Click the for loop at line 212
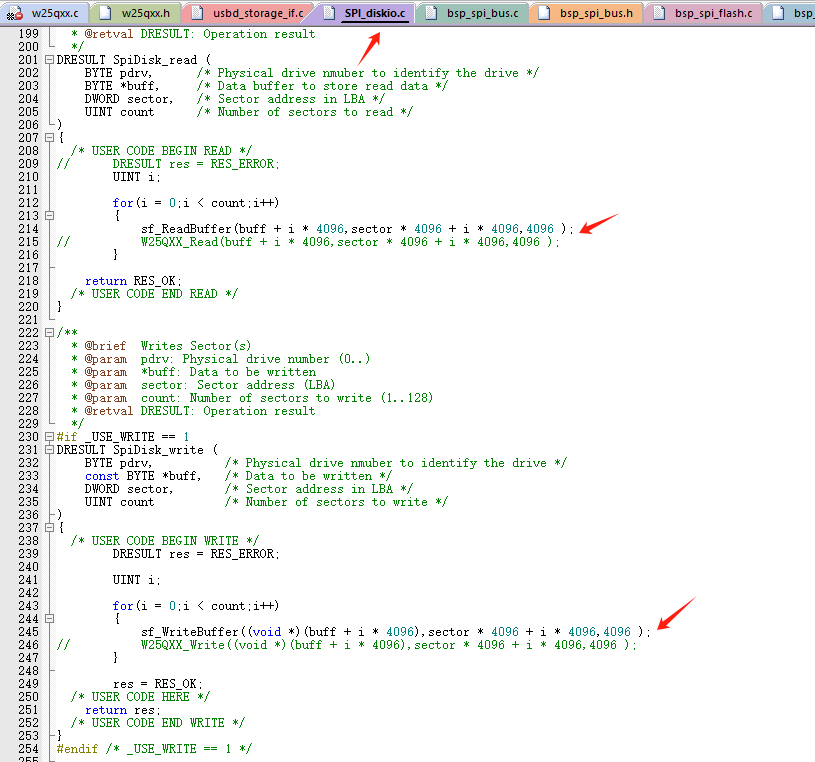The width and height of the screenshot is (815, 762). (196, 203)
